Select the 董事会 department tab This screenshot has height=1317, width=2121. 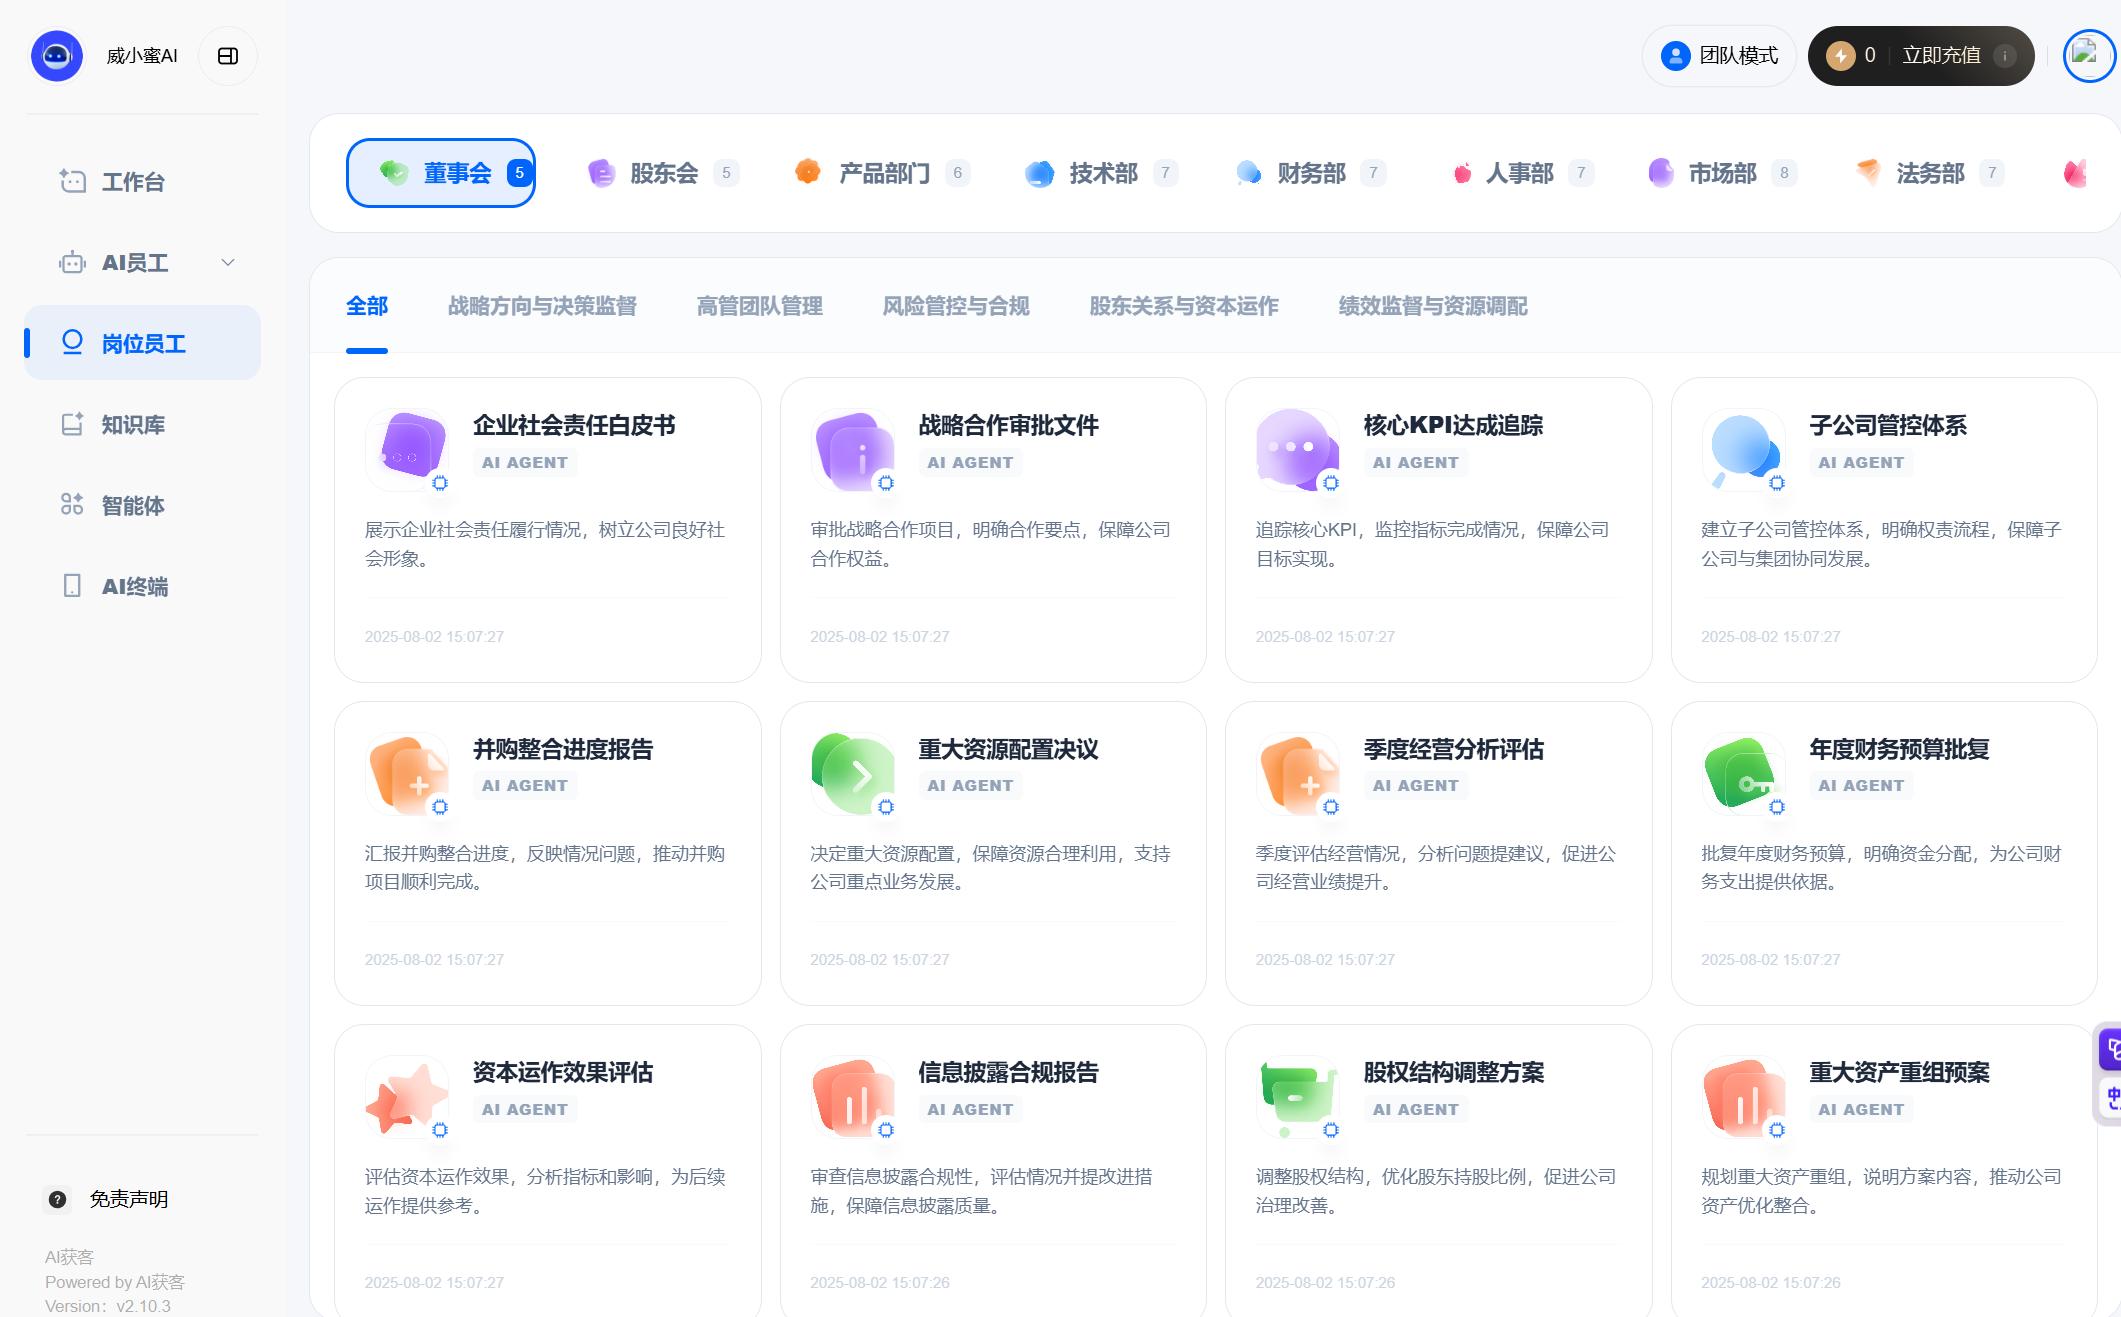tap(441, 173)
